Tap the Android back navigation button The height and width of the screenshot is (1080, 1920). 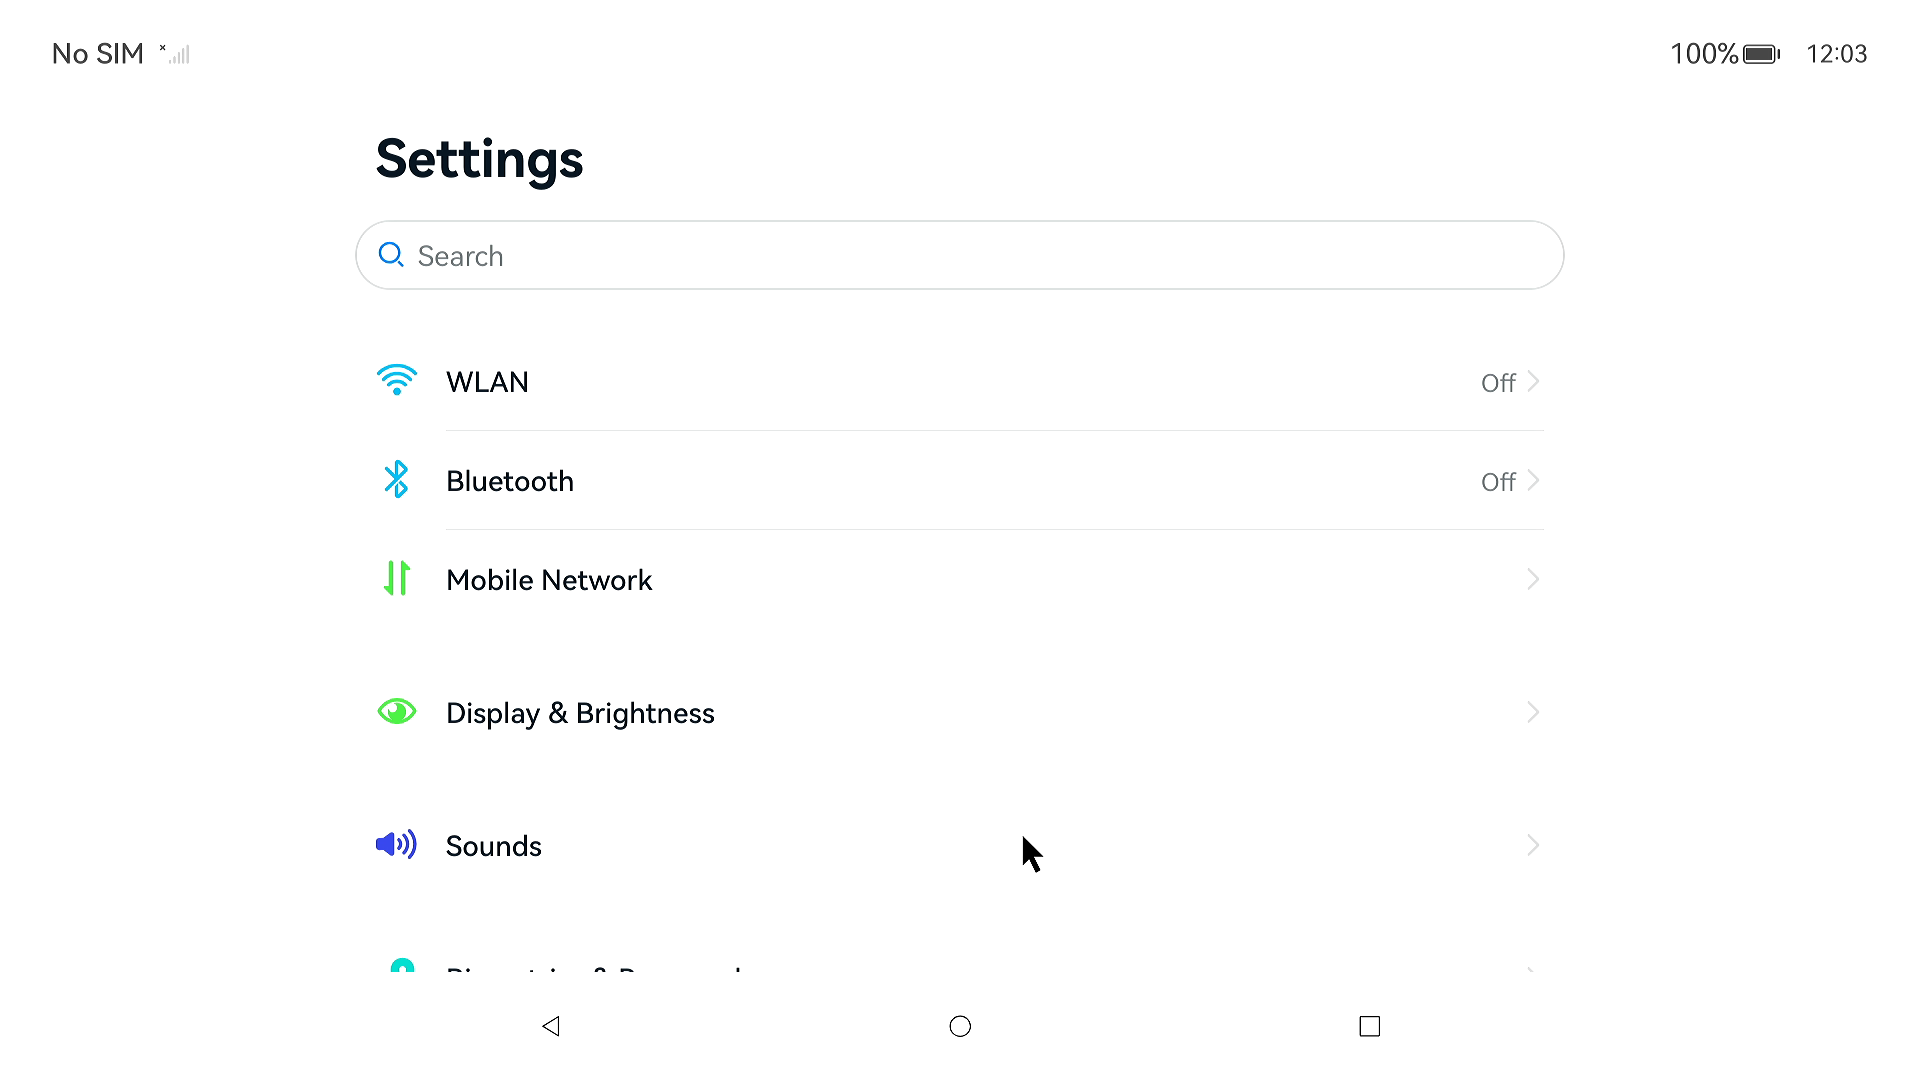(551, 1026)
